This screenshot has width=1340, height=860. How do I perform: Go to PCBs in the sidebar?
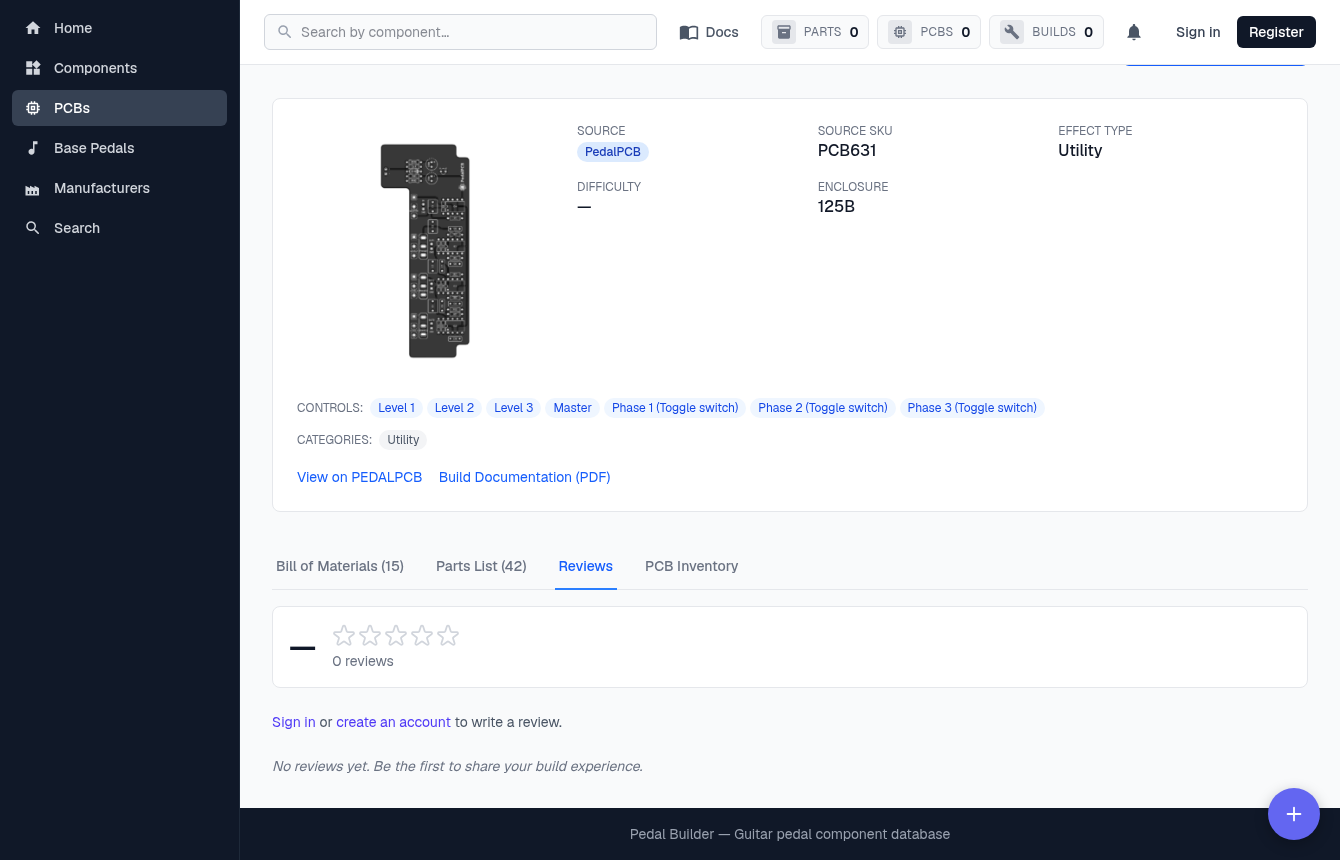[x=119, y=108]
